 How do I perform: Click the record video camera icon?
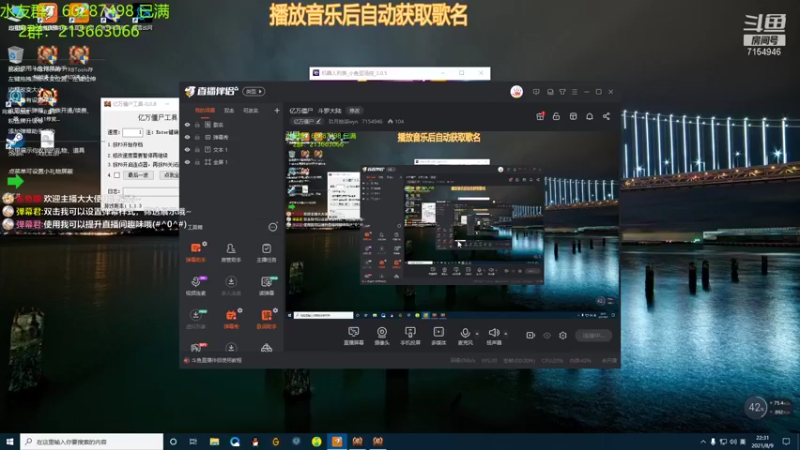tap(530, 335)
